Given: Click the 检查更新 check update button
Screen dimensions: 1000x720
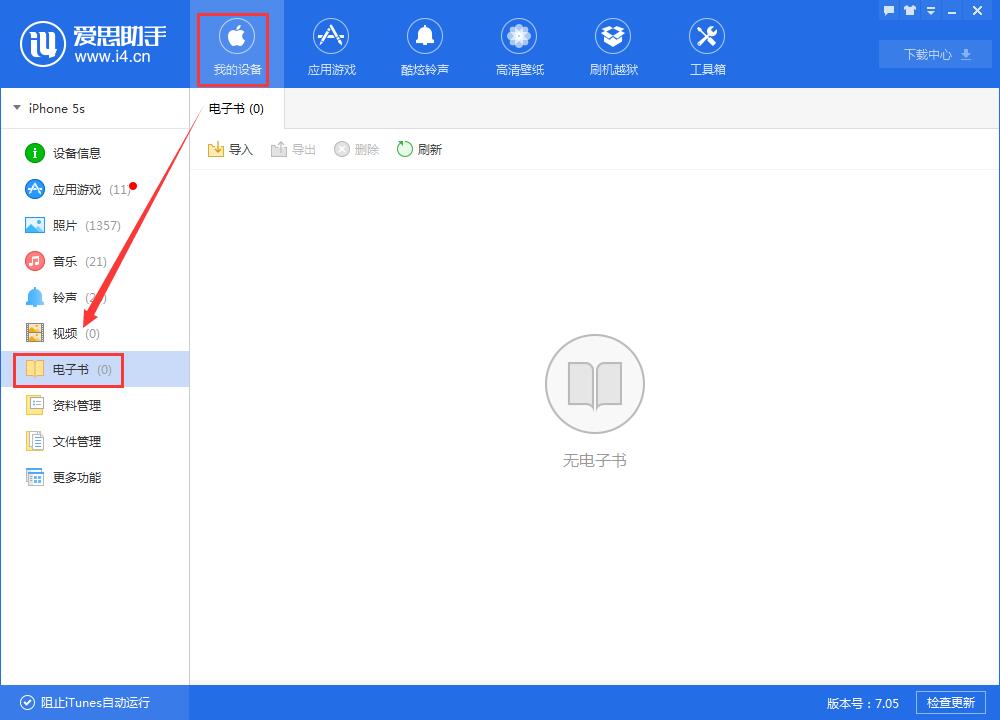Looking at the screenshot, I should point(950,702).
